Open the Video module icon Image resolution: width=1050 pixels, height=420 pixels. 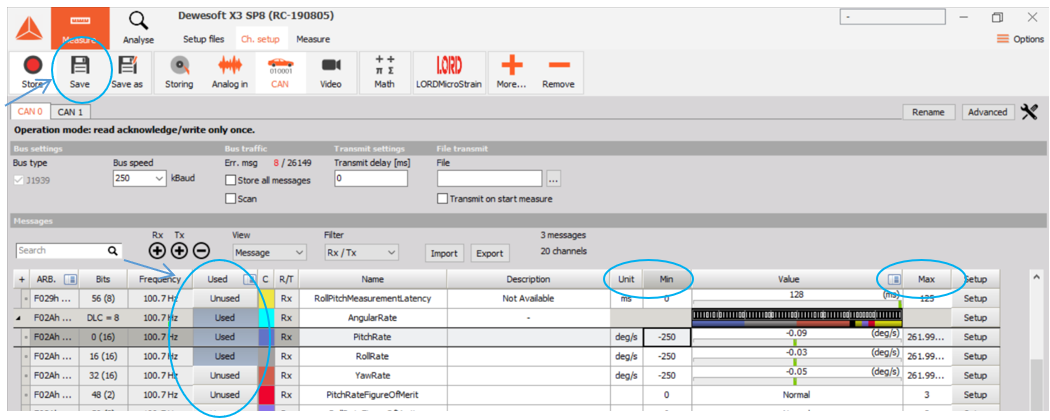click(331, 65)
